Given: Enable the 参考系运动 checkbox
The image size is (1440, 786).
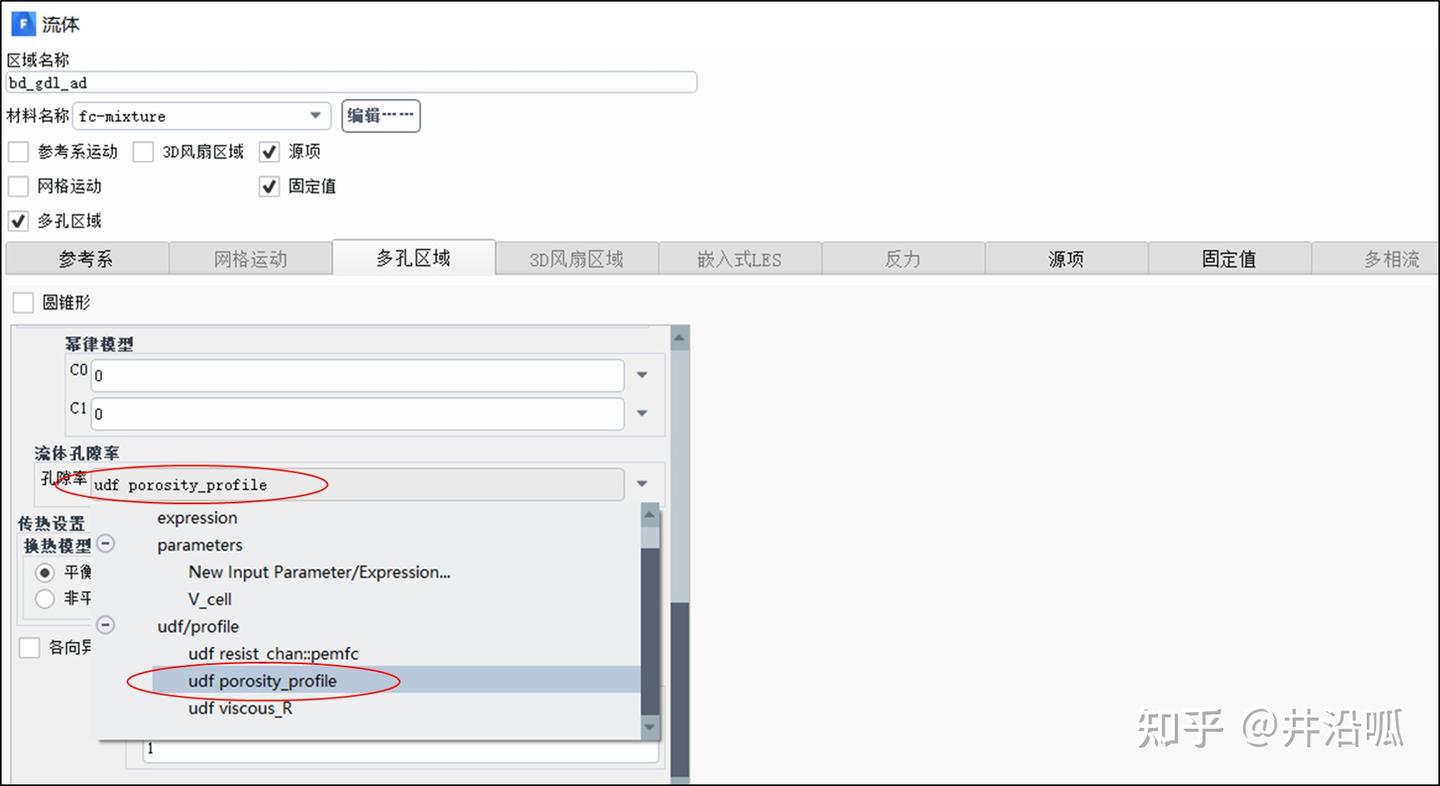Looking at the screenshot, I should point(17,151).
